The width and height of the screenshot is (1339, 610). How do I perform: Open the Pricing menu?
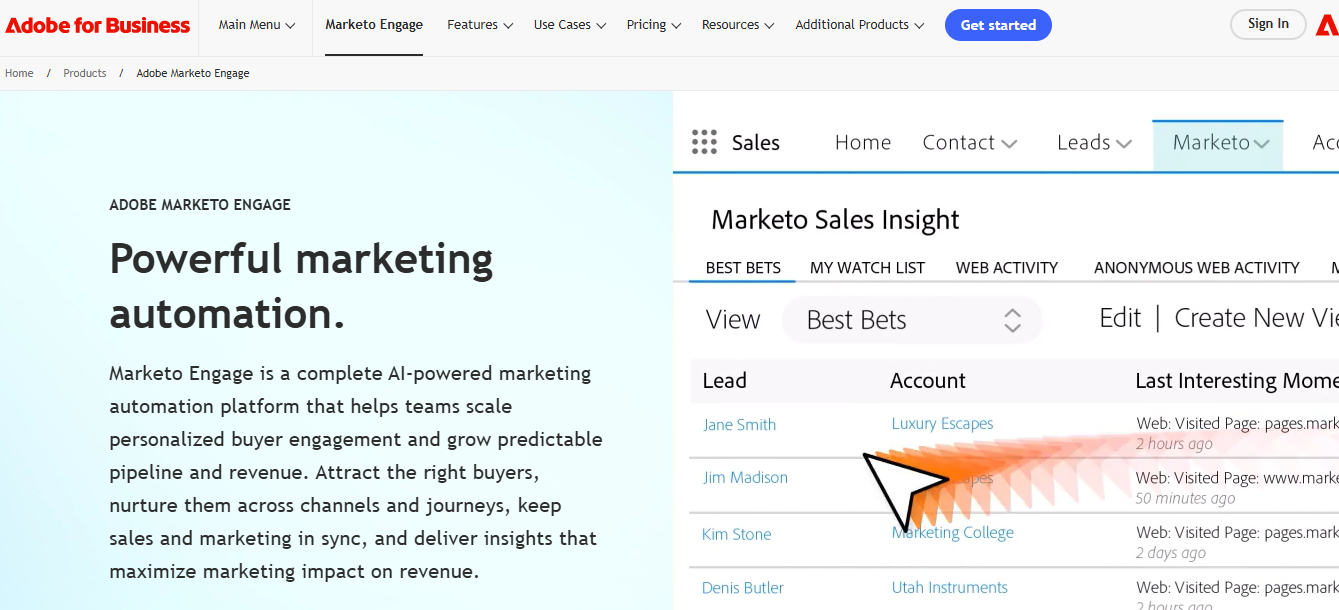pyautogui.click(x=653, y=24)
